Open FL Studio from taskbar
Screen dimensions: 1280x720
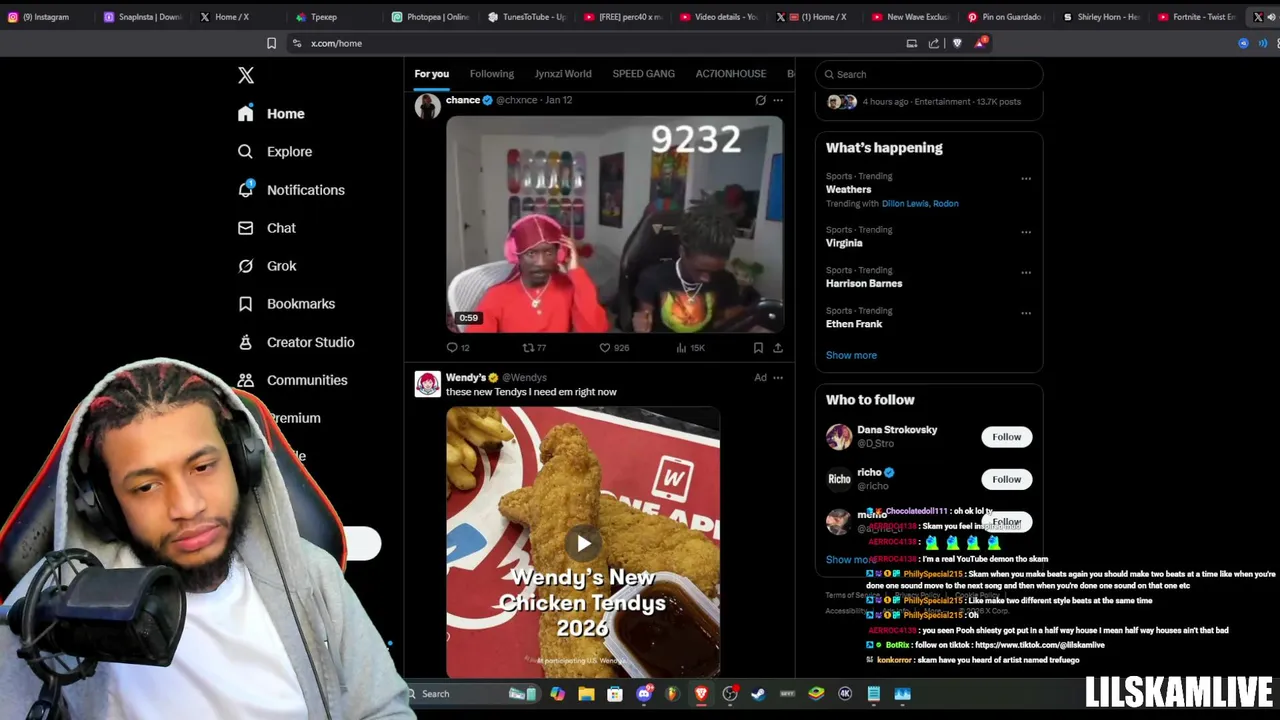672,694
